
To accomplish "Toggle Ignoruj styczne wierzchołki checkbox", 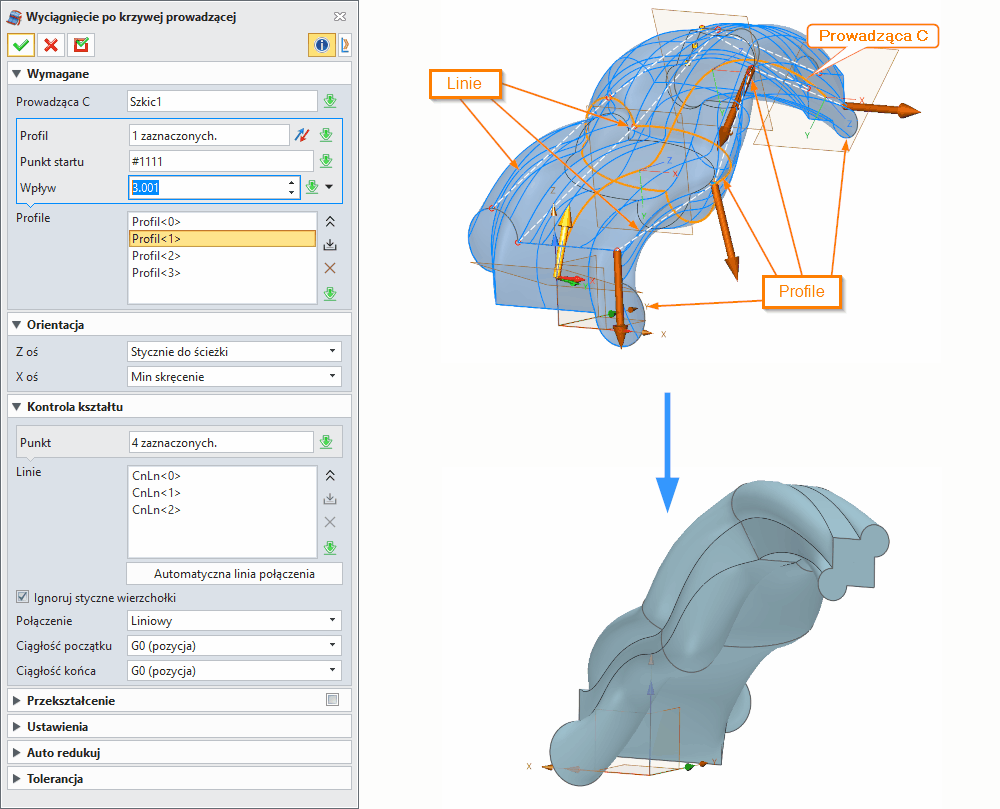I will tap(23, 598).
